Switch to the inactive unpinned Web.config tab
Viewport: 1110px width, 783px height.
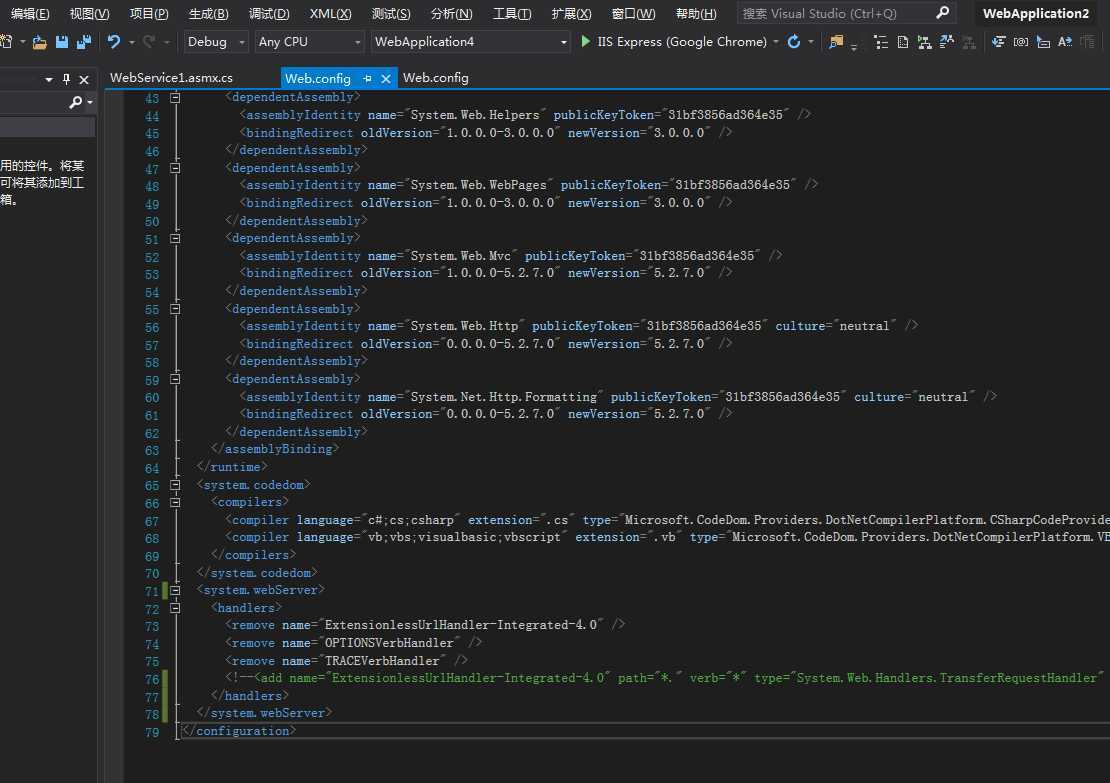[435, 78]
